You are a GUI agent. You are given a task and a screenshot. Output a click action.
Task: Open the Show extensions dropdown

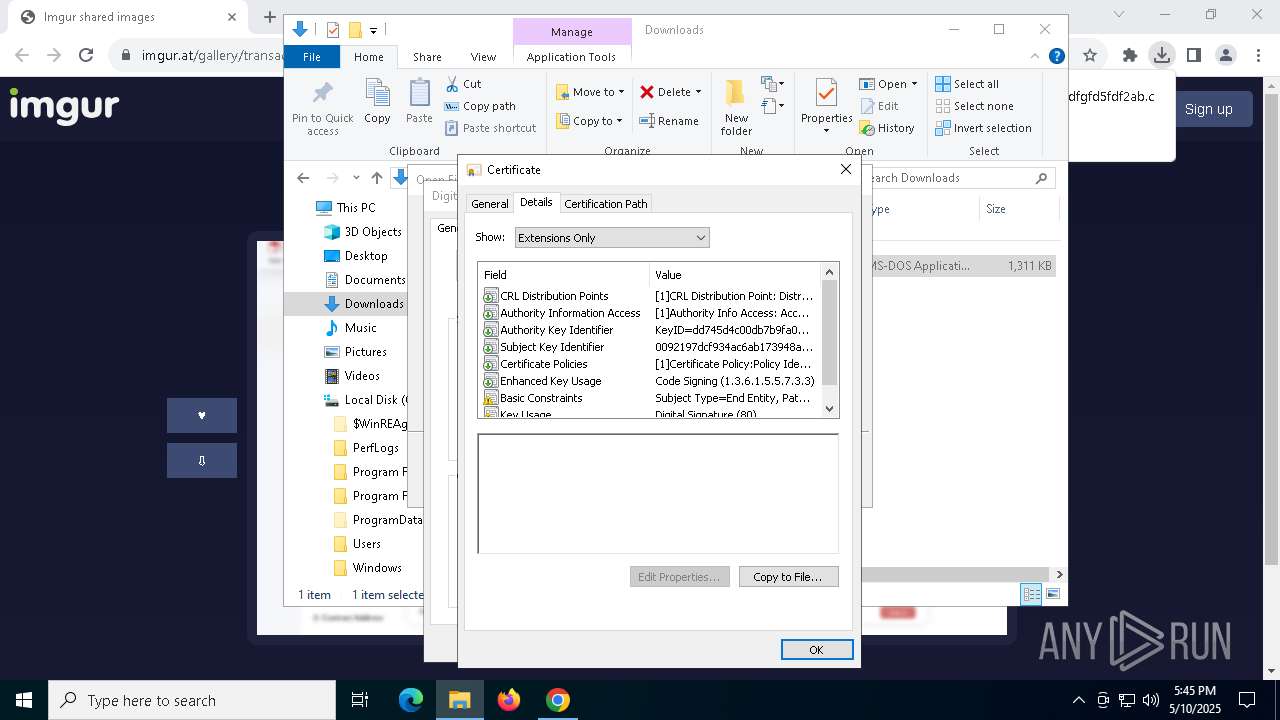pos(612,238)
